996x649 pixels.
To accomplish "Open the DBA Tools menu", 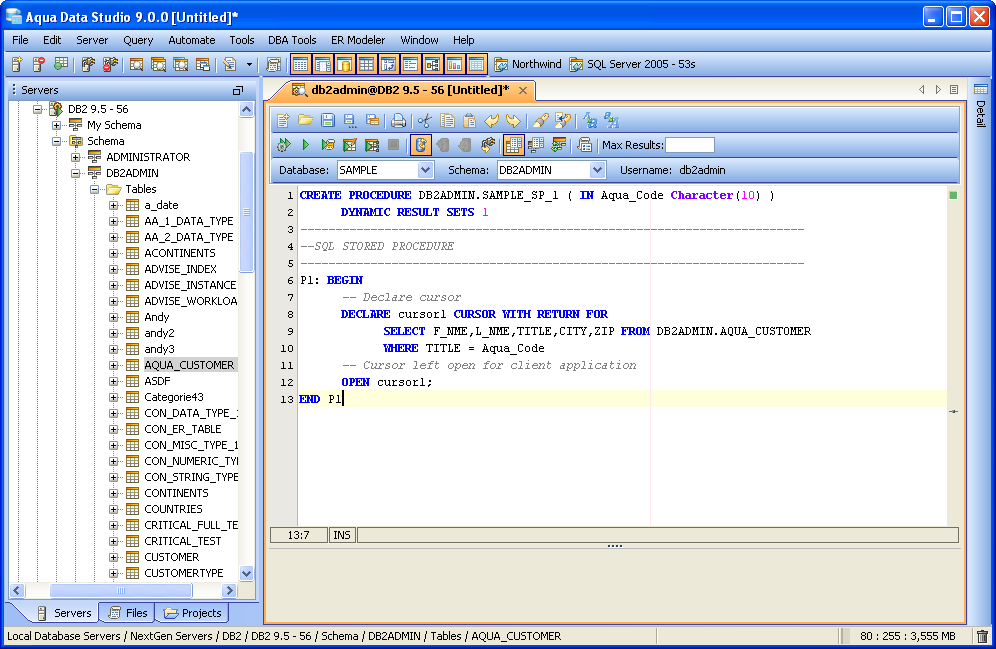I will [292, 40].
